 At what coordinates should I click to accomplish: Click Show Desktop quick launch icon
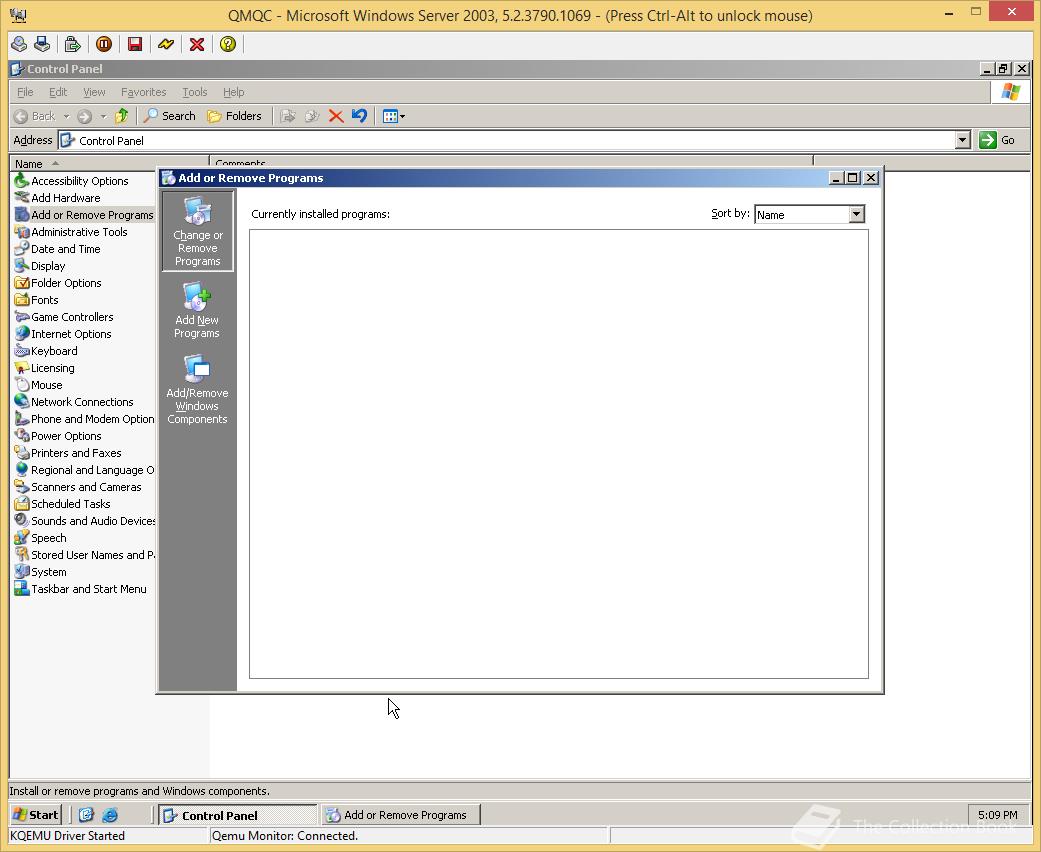point(86,815)
